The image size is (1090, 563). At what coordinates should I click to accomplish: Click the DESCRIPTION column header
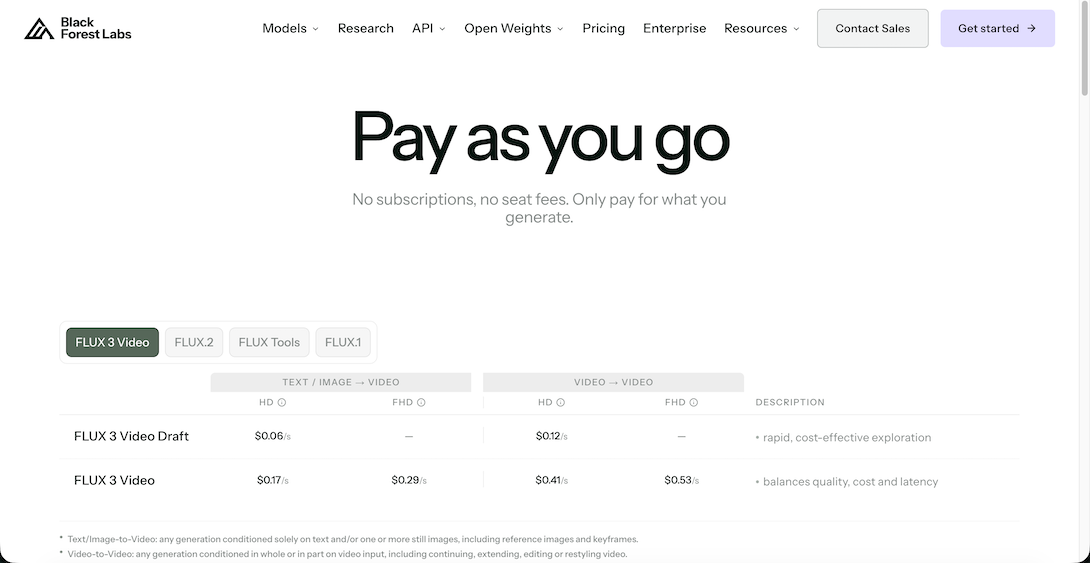pyautogui.click(x=790, y=402)
